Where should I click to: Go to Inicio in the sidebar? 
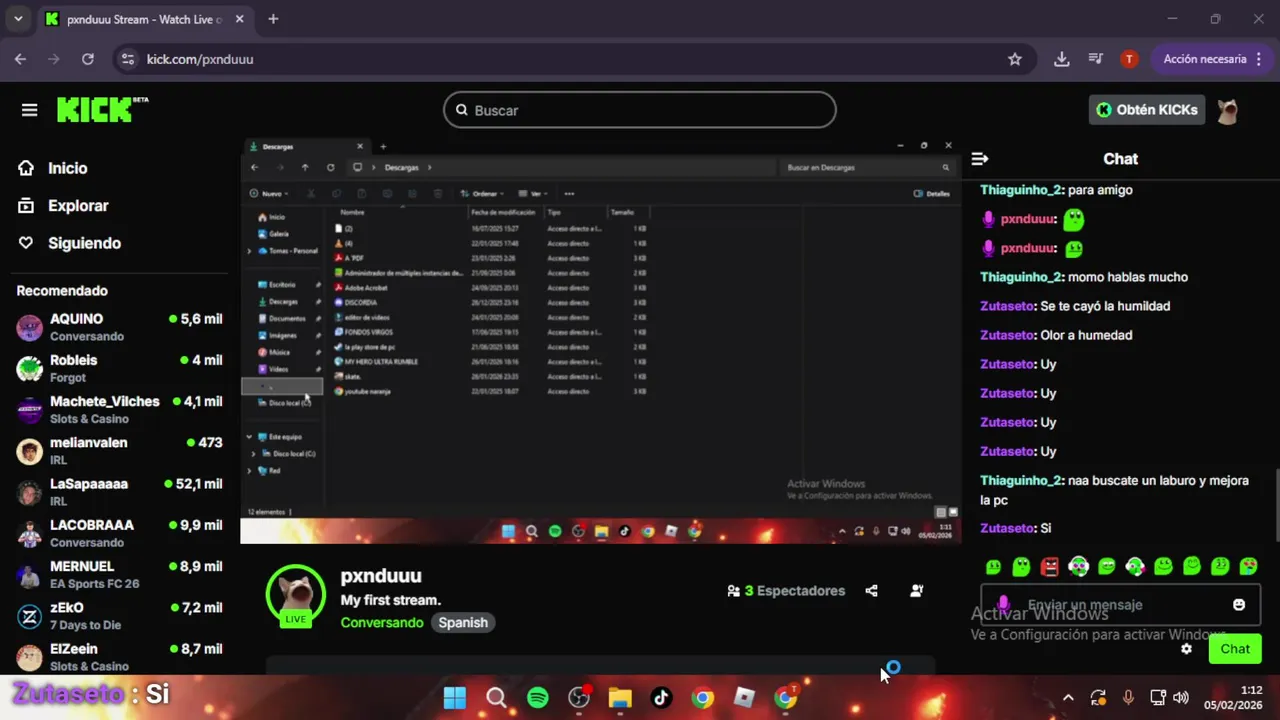(54, 168)
